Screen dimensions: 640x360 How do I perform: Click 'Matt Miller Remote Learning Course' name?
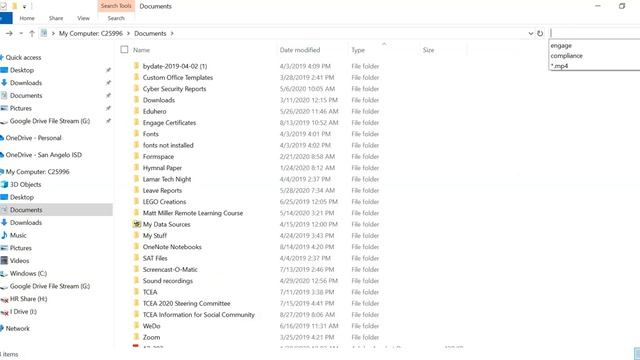(193, 213)
